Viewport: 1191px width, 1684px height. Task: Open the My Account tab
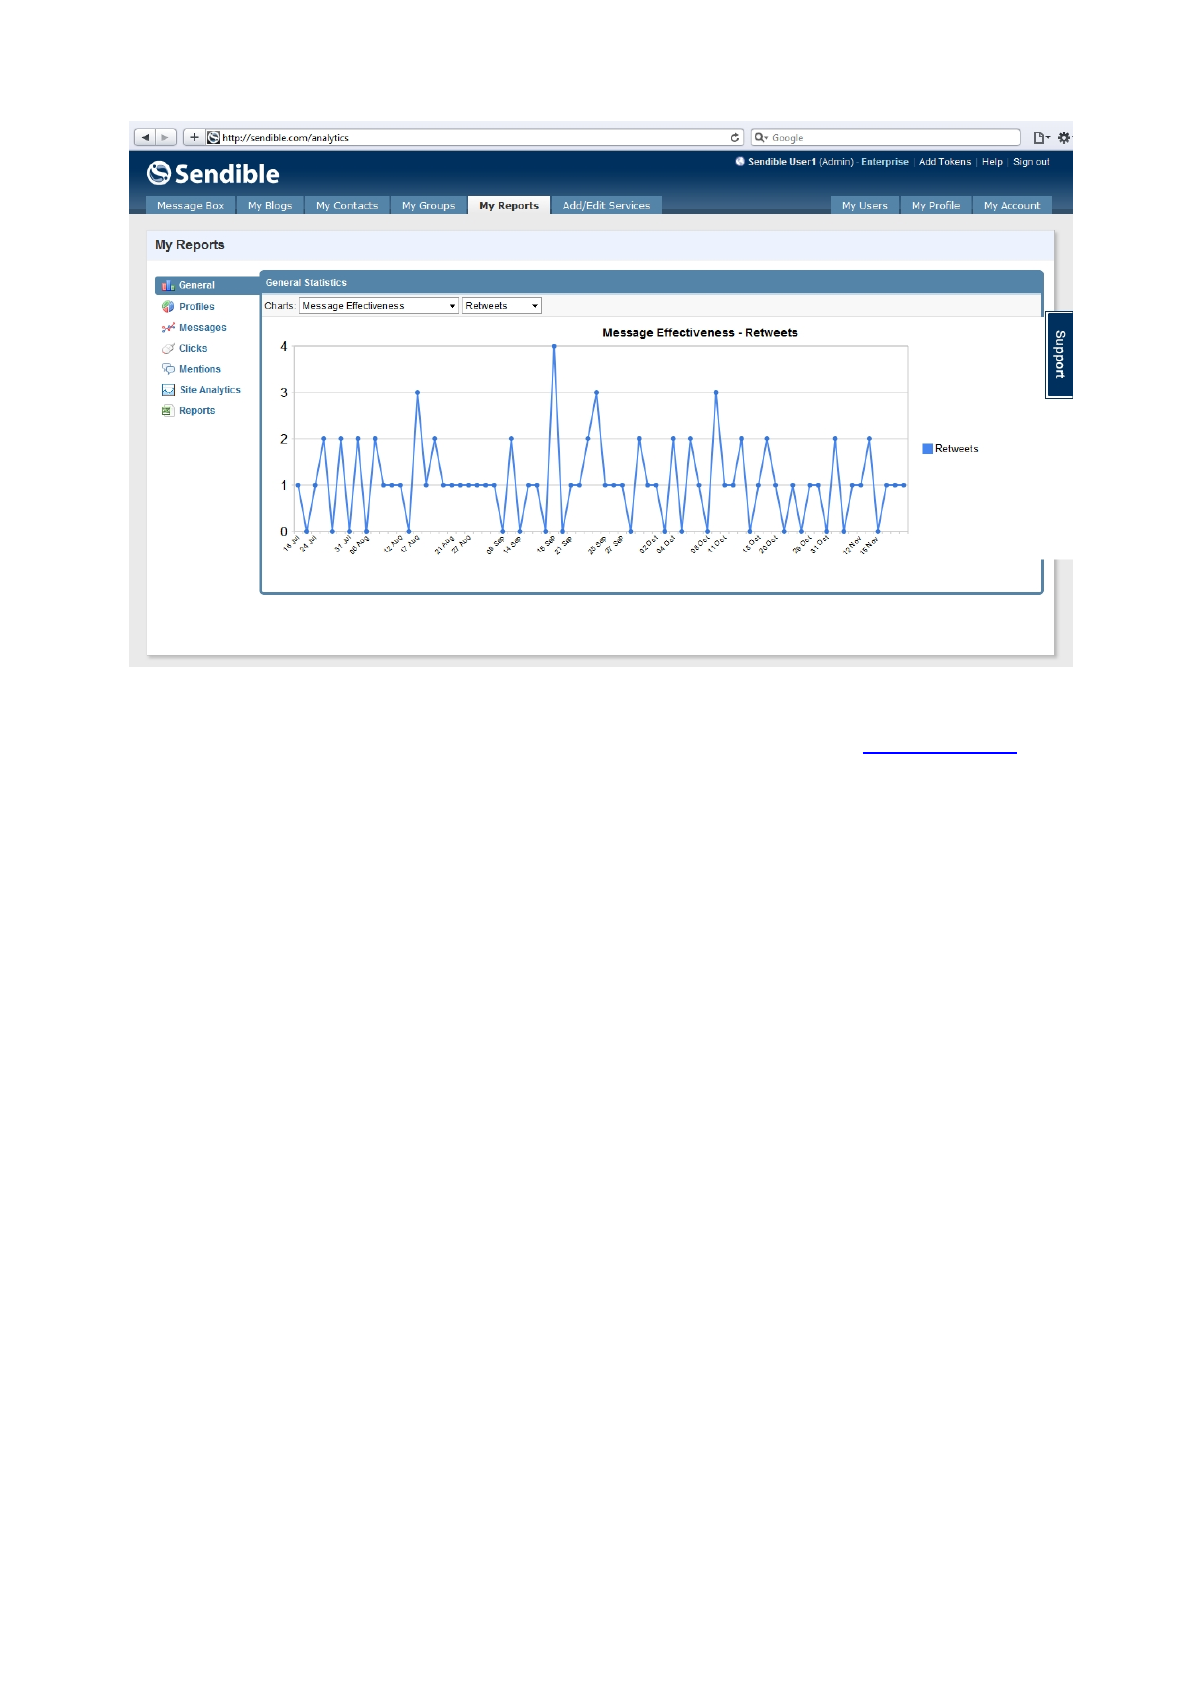click(x=1012, y=205)
